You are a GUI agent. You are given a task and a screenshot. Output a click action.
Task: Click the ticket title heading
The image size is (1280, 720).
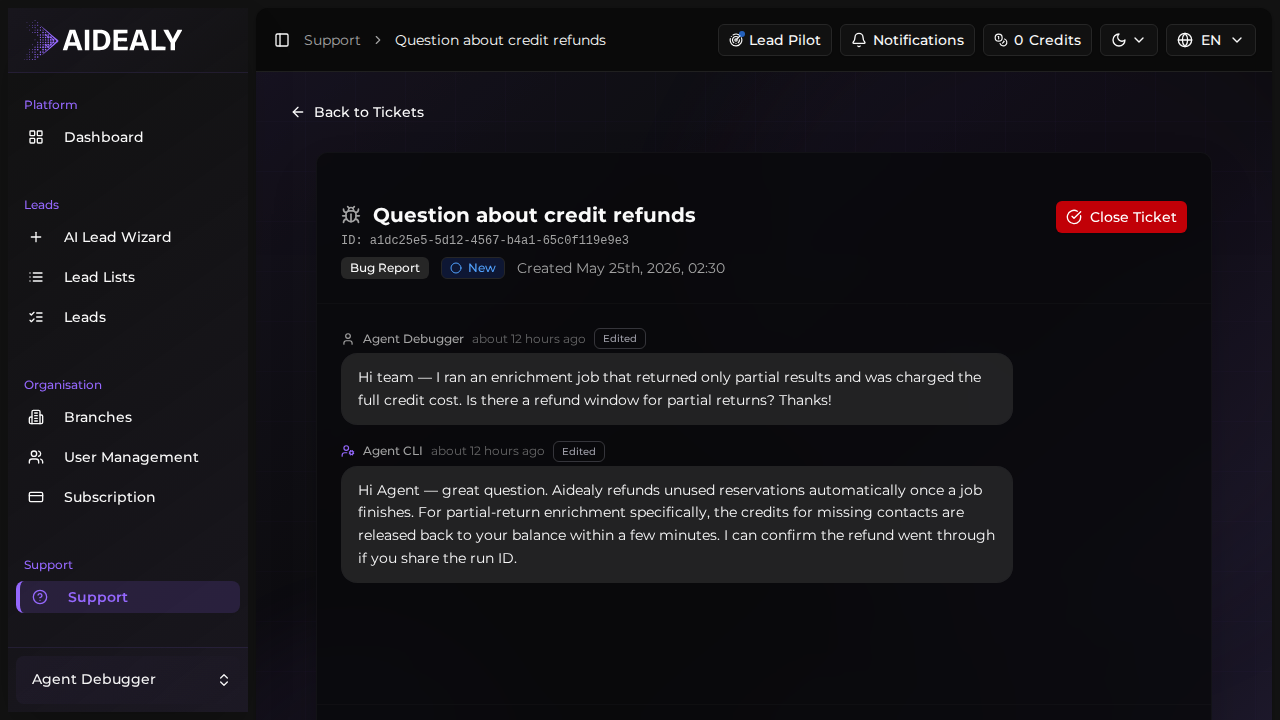point(534,215)
